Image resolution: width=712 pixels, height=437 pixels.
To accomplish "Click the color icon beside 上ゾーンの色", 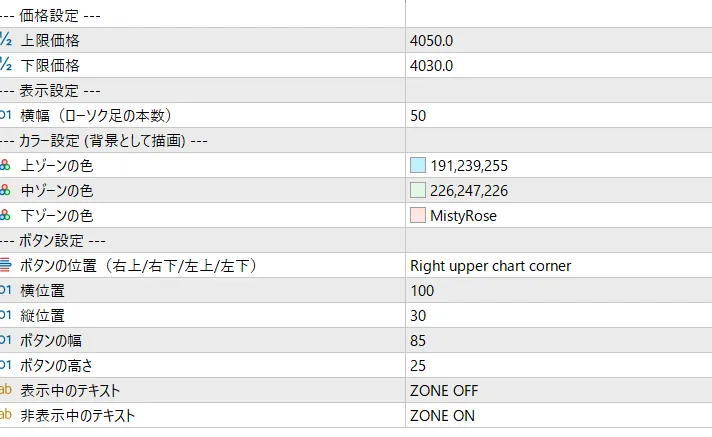I will click(x=5, y=165).
